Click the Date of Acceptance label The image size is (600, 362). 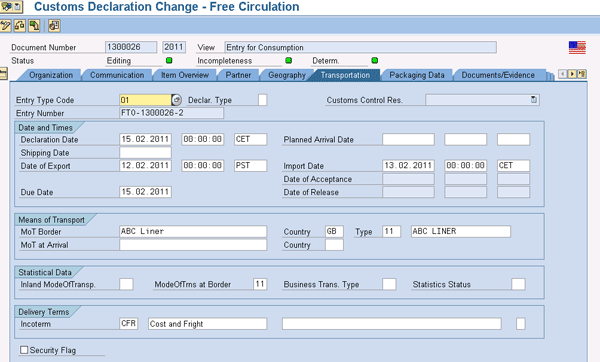[317, 179]
